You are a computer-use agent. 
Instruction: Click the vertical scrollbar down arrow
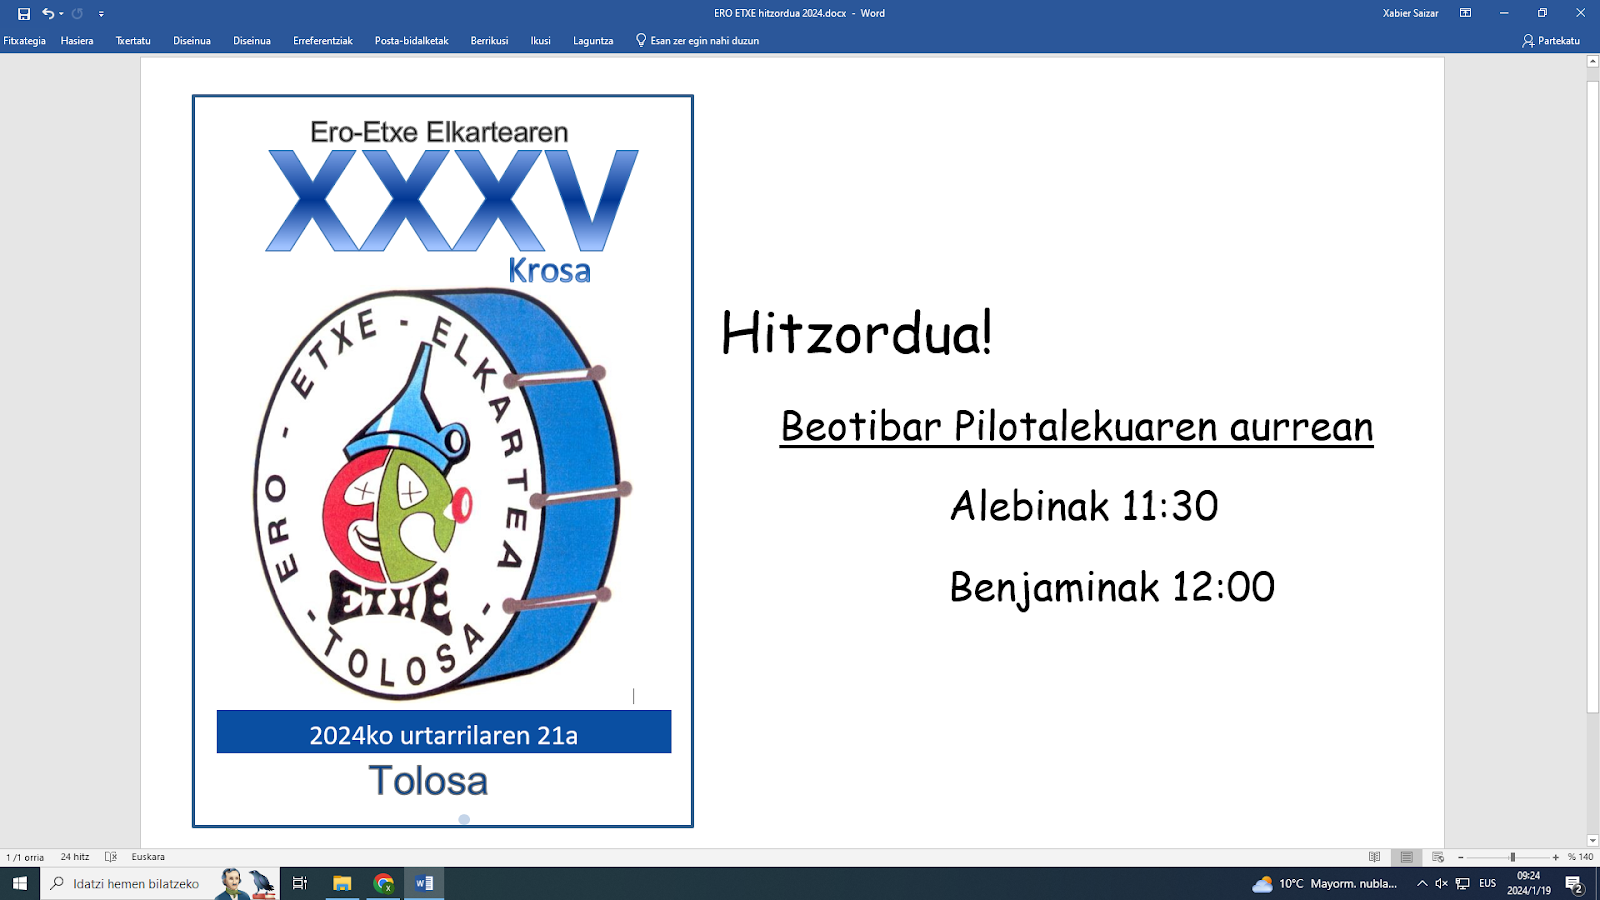coord(1593,841)
